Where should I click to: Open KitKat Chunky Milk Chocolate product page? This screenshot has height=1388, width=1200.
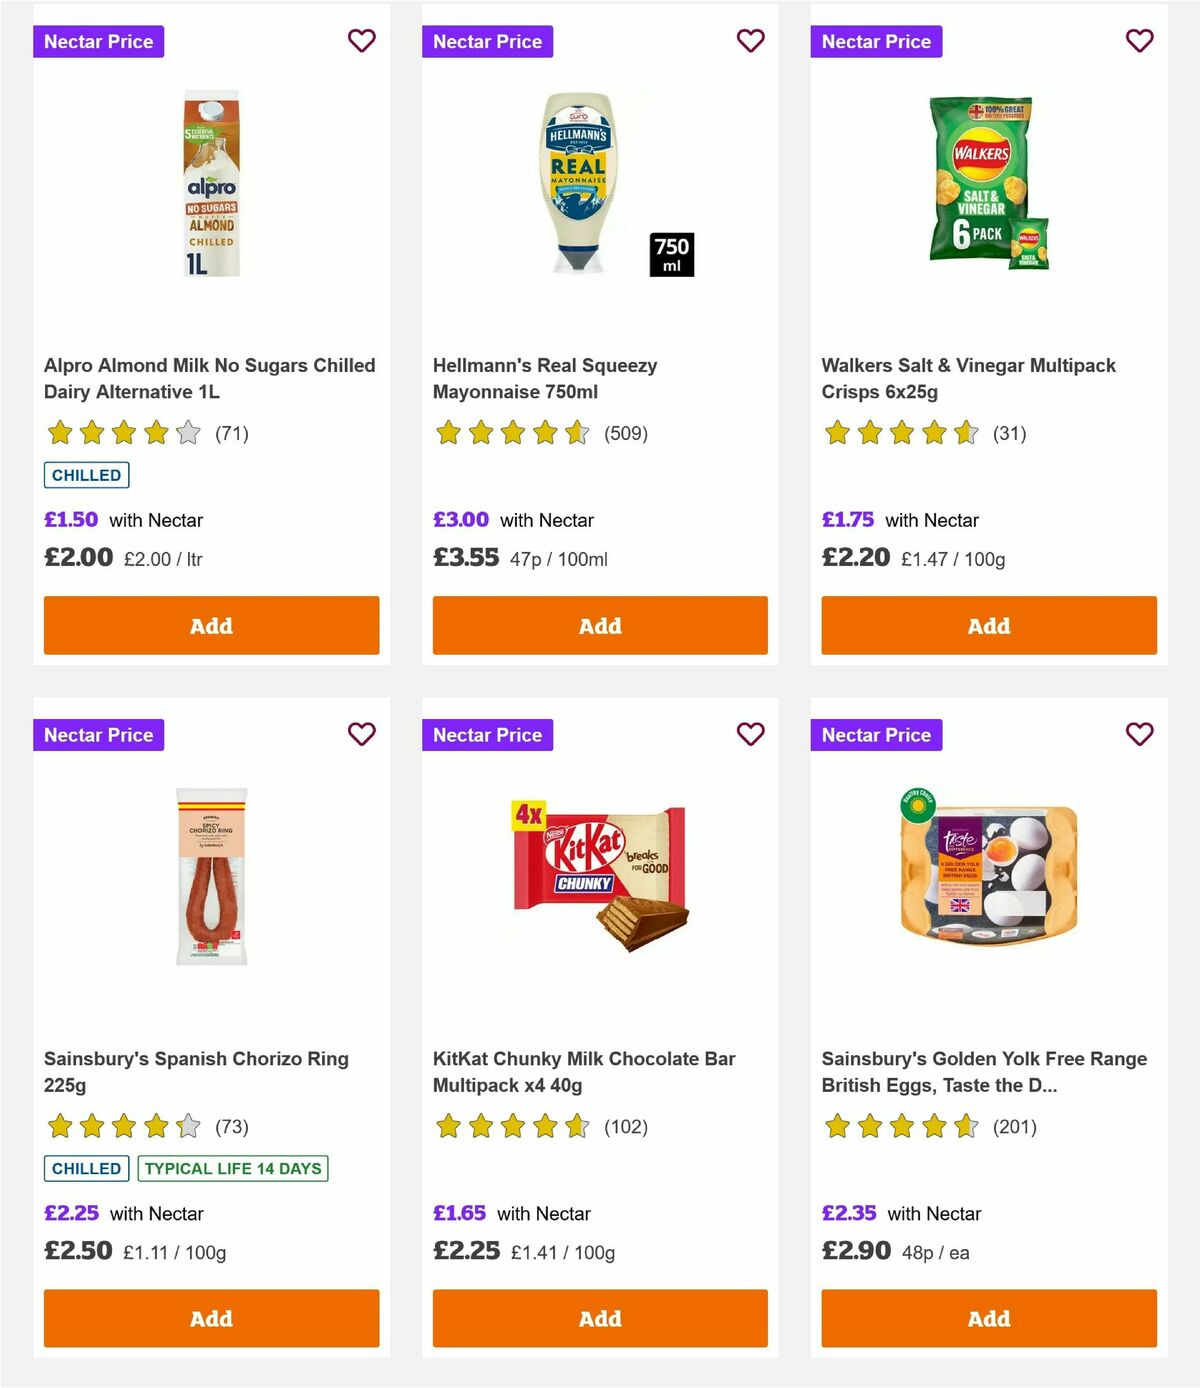point(583,1071)
